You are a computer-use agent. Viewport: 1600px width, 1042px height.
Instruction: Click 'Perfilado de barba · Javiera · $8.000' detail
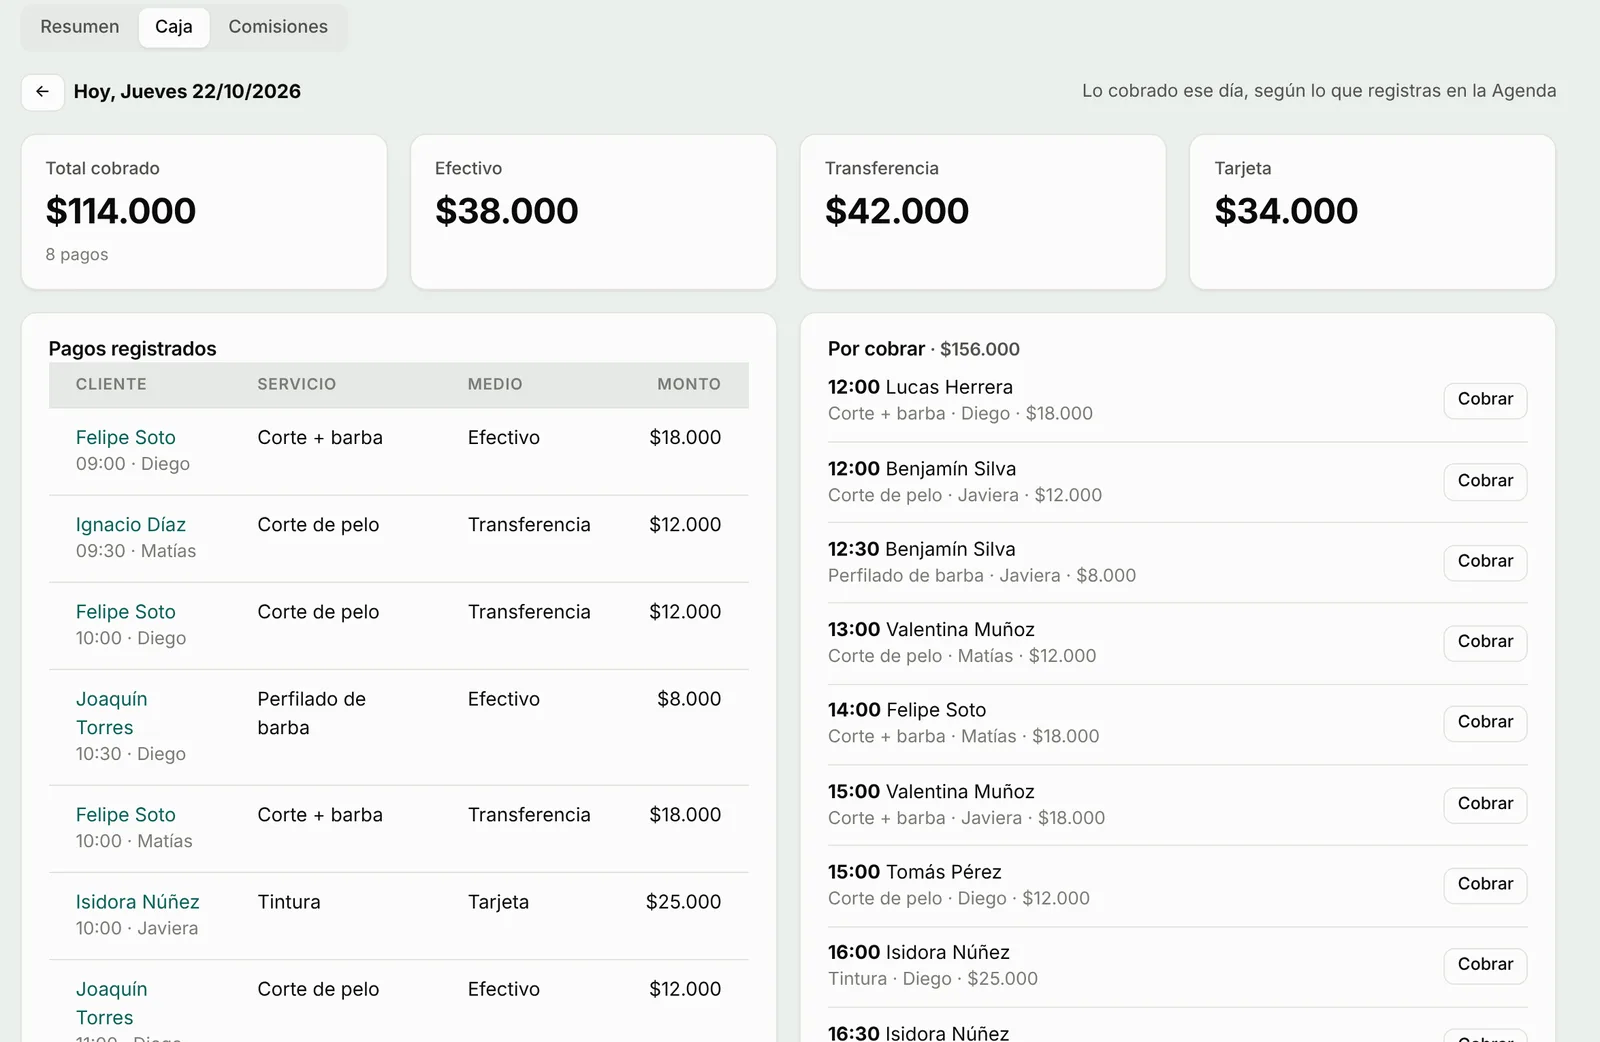[x=982, y=576]
